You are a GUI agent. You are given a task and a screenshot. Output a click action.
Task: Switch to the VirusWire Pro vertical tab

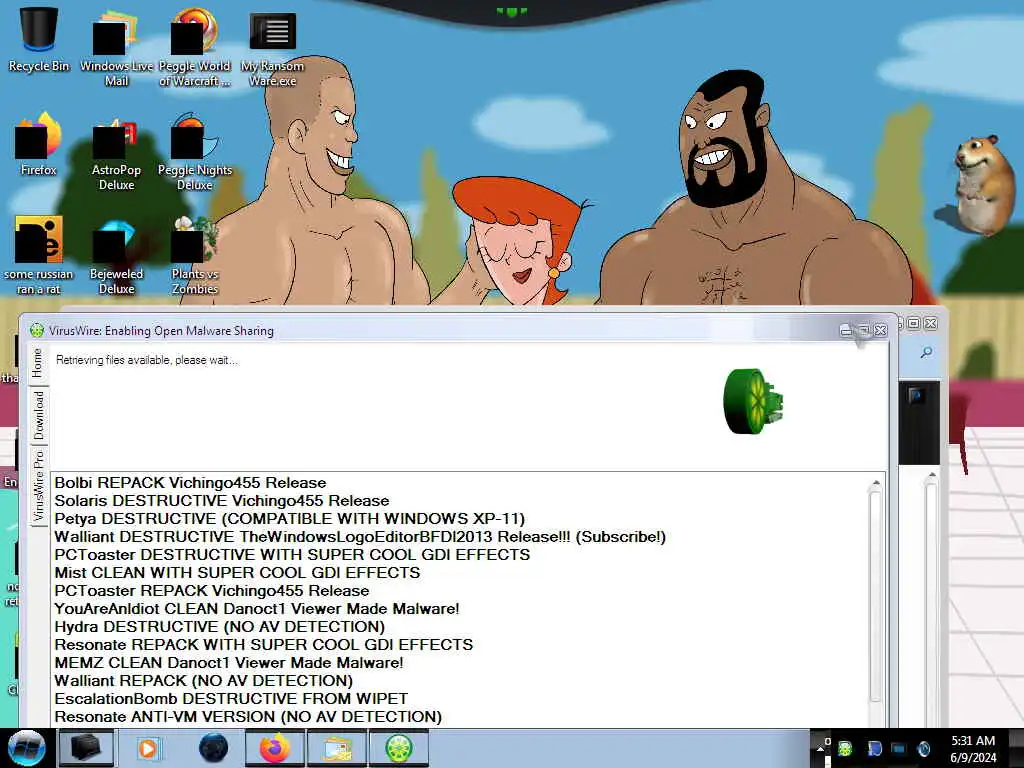[x=39, y=485]
